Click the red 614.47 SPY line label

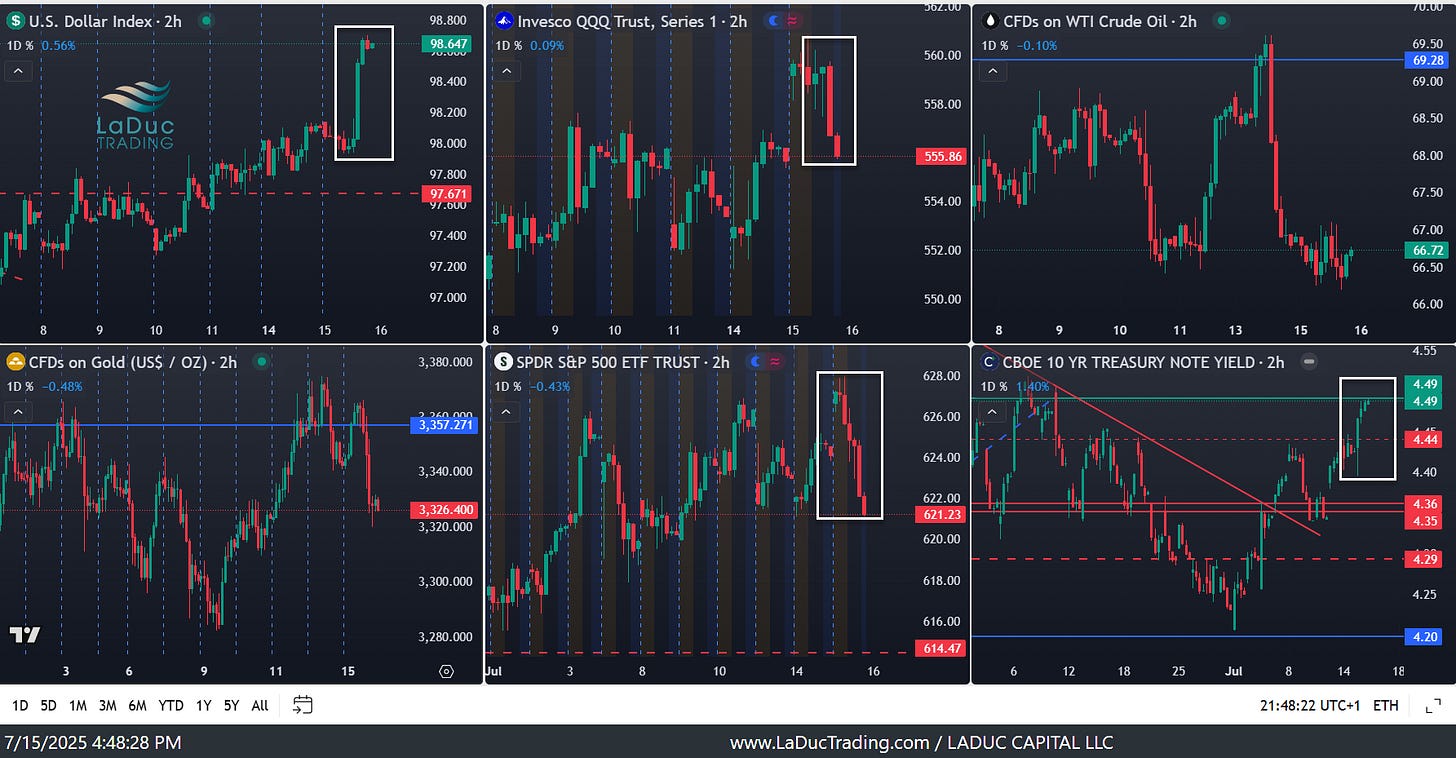(940, 648)
